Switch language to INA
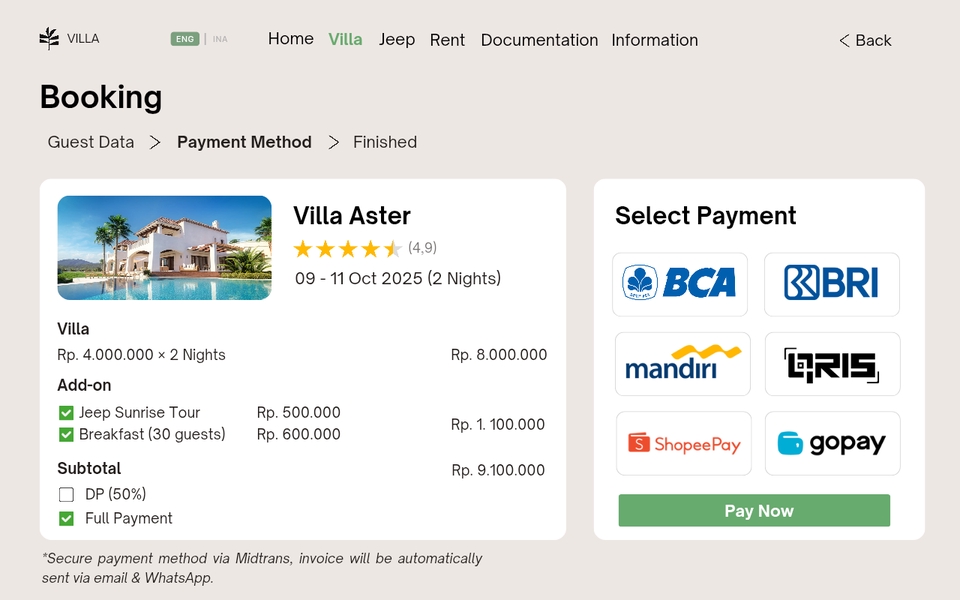This screenshot has width=960, height=600. click(x=220, y=40)
